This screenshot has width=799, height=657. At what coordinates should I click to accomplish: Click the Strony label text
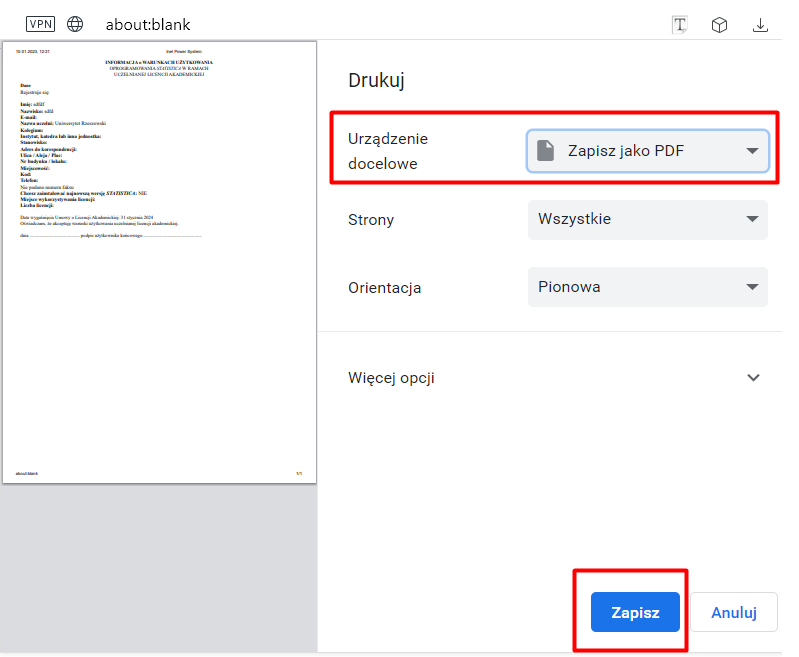pyautogui.click(x=371, y=220)
